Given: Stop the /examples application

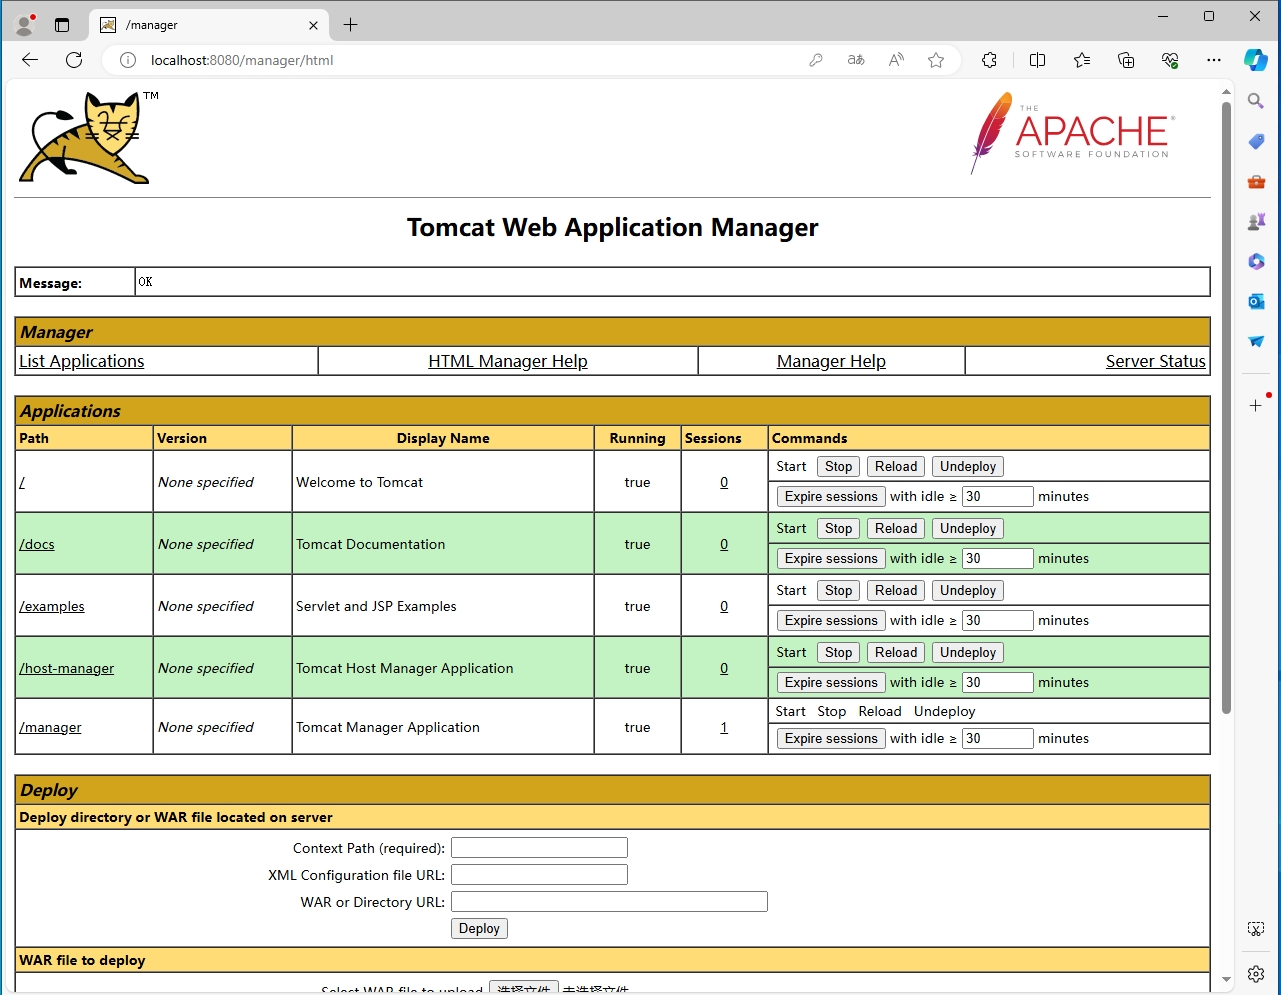Looking at the screenshot, I should tap(839, 590).
